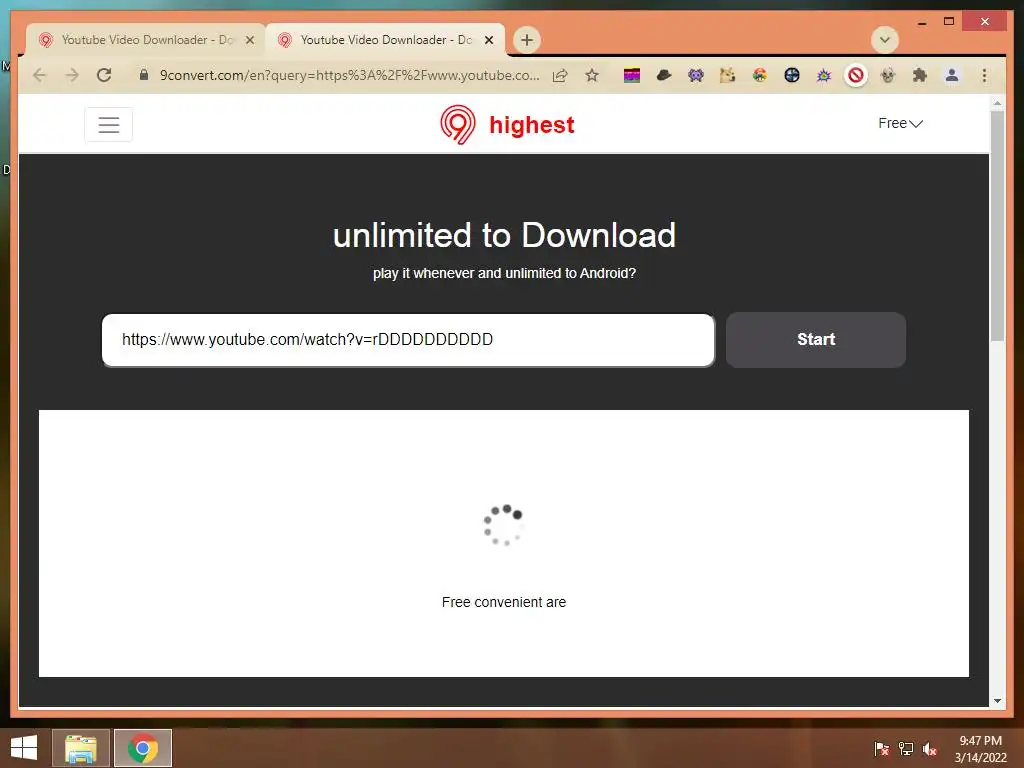The height and width of the screenshot is (768, 1024).
Task: Open Action Center flag tray icon
Action: click(x=882, y=748)
